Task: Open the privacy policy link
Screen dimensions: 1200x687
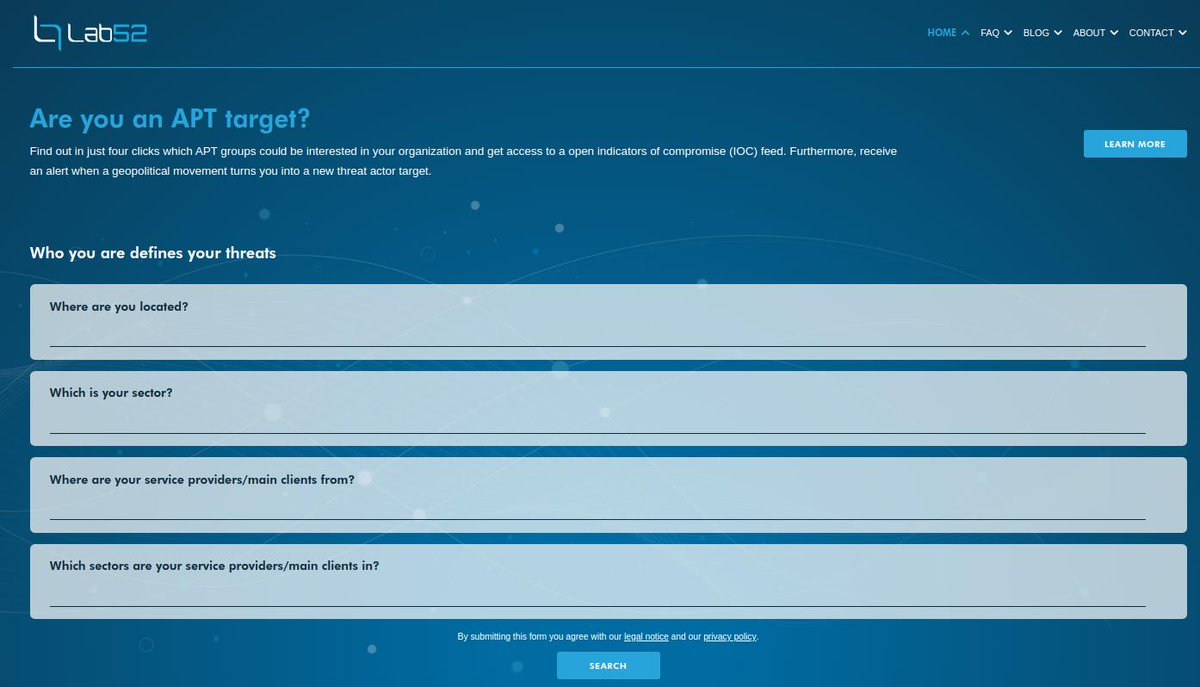Action: [730, 636]
